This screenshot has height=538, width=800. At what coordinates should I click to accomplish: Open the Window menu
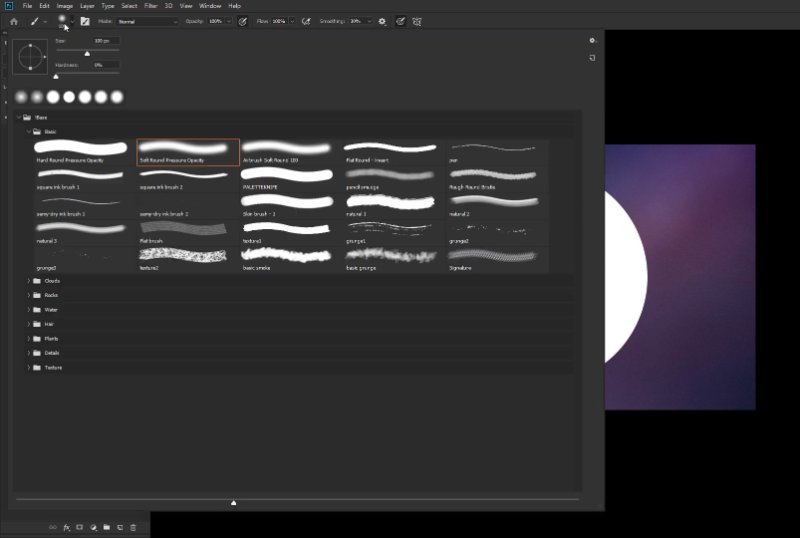[209, 6]
